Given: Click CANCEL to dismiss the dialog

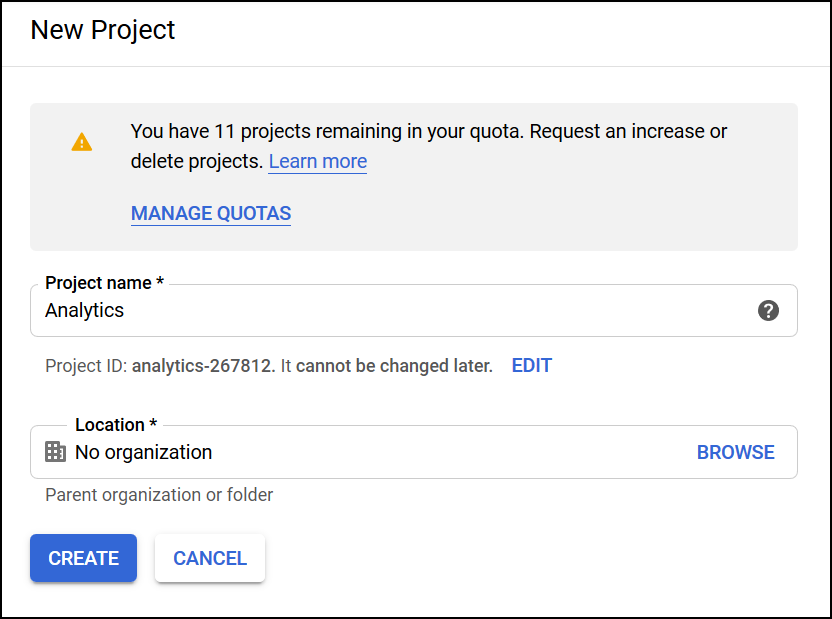Looking at the screenshot, I should point(209,558).
